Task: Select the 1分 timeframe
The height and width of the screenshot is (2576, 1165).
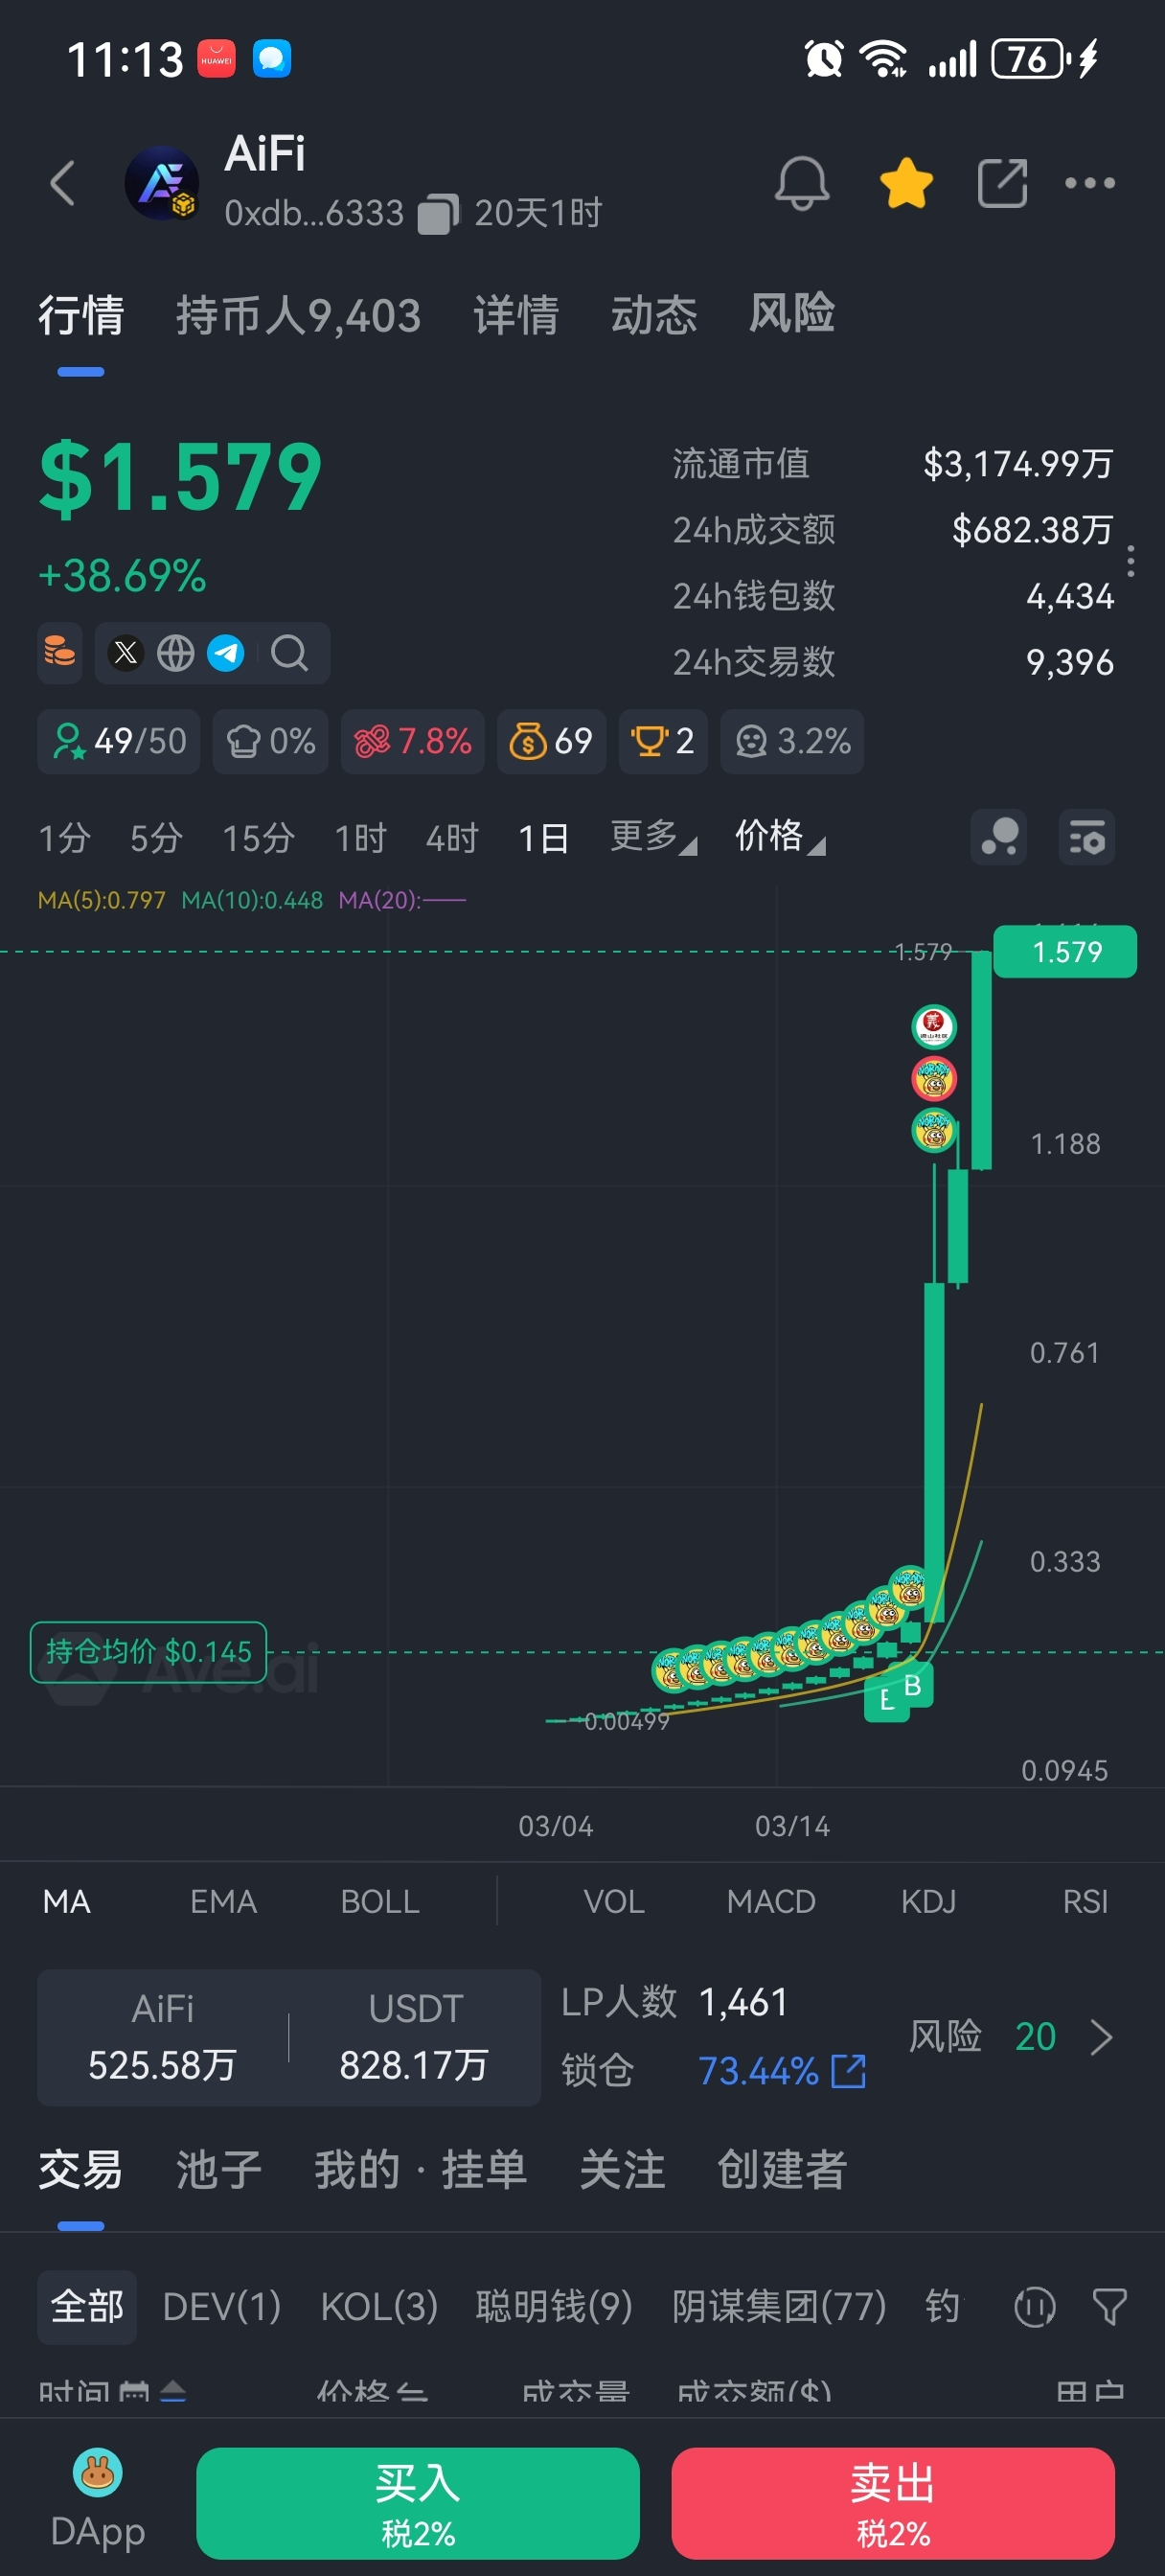Action: coord(65,837)
